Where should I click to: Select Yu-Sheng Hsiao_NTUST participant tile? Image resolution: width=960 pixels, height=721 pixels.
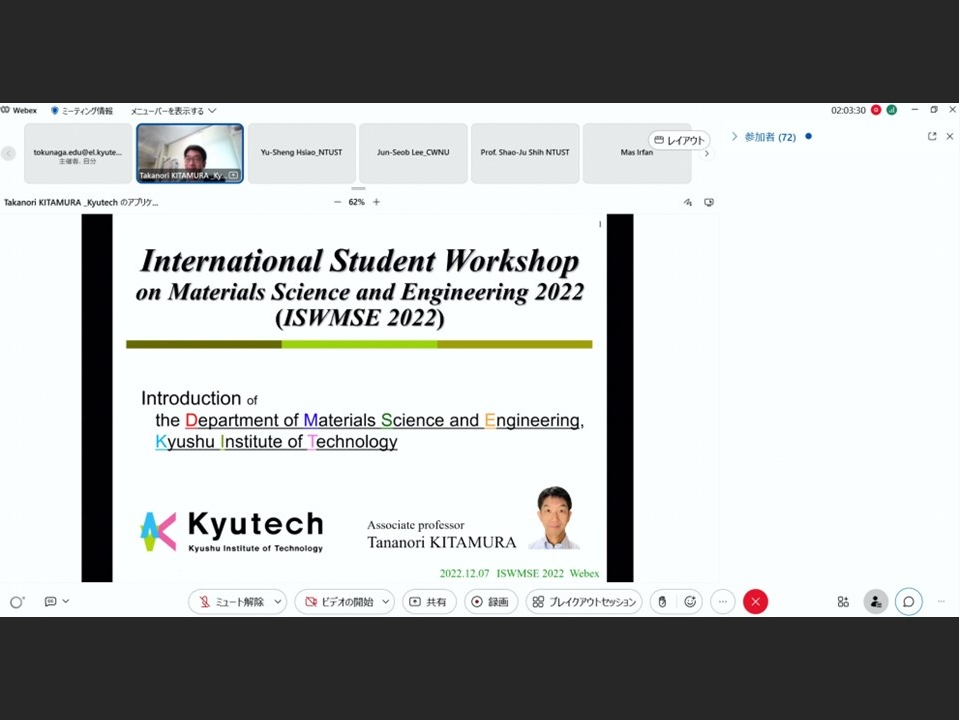(302, 153)
